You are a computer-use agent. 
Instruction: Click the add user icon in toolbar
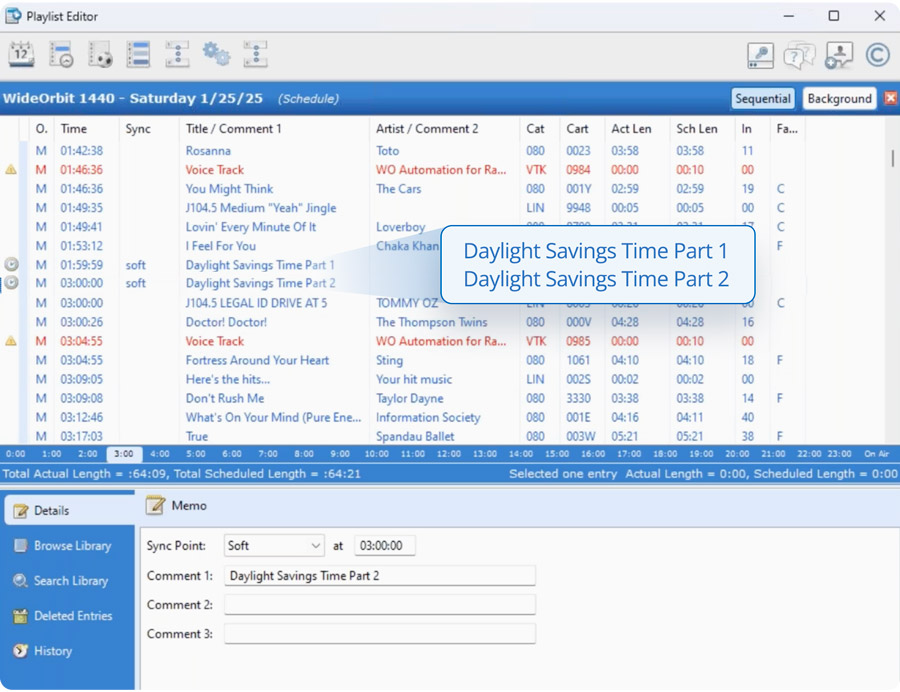838,55
